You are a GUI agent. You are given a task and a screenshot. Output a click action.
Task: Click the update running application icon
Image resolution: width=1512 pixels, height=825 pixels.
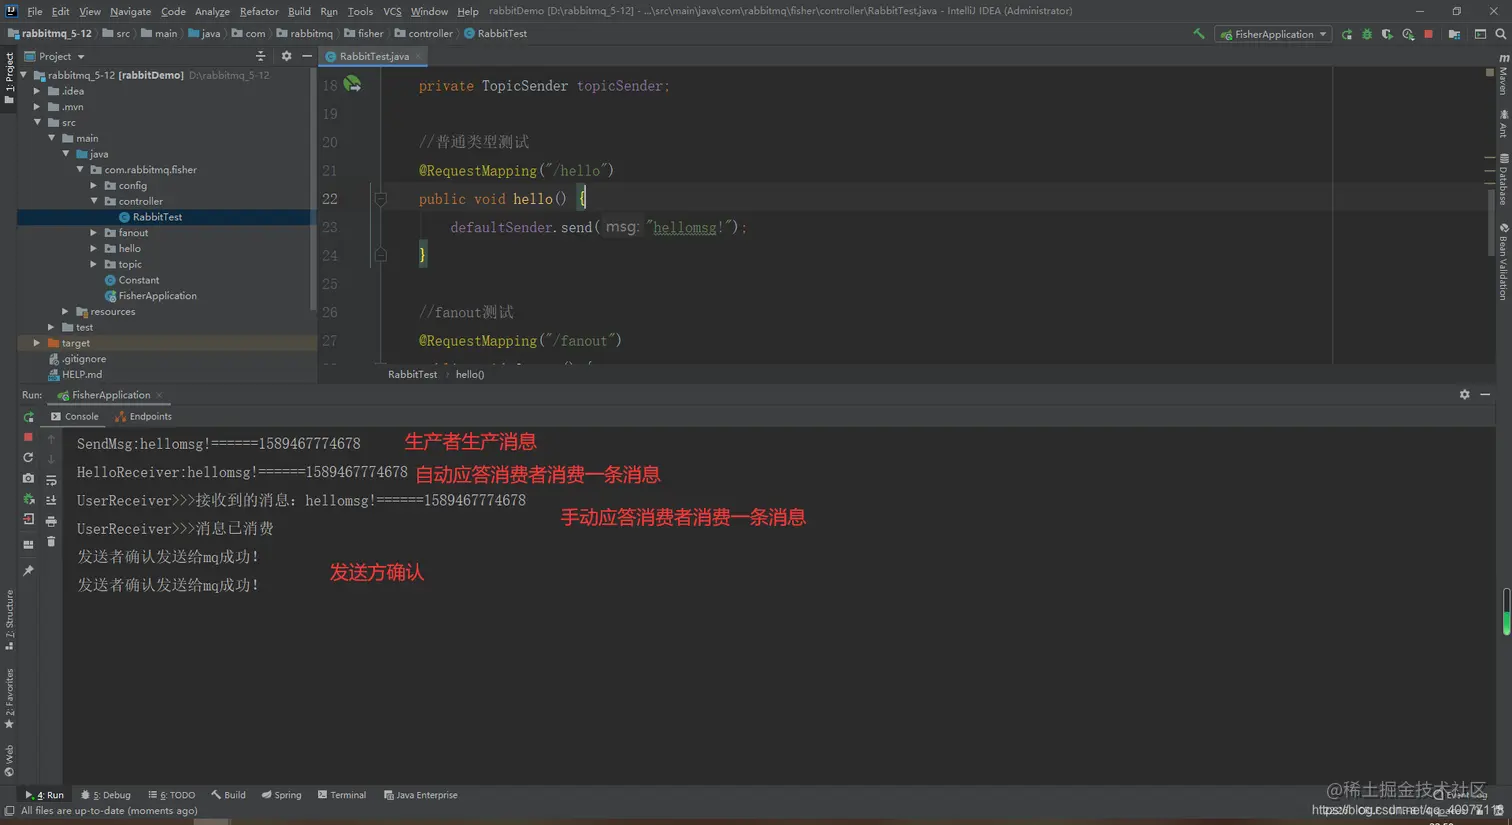tap(28, 458)
